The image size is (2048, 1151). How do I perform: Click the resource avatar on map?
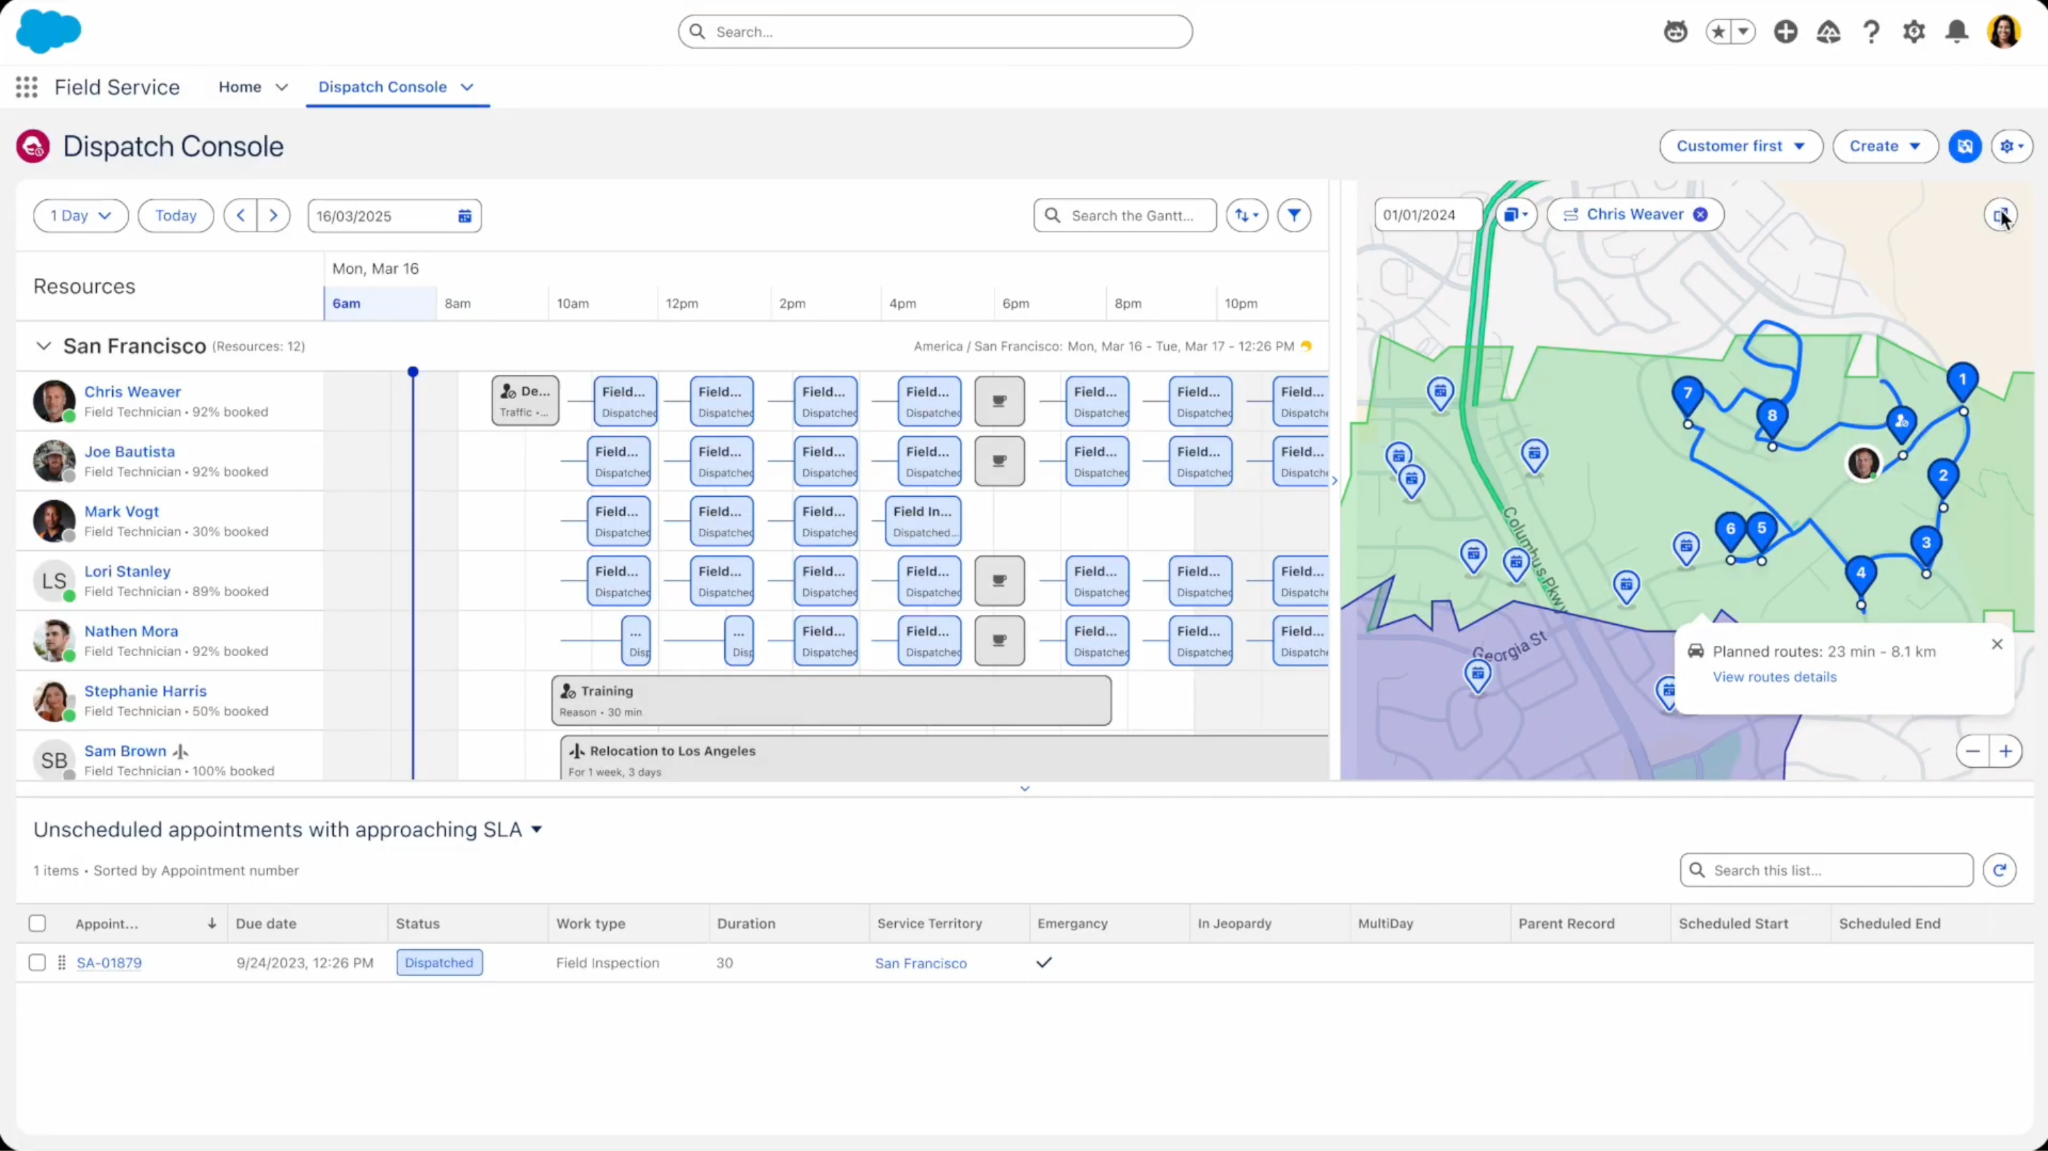click(1863, 463)
